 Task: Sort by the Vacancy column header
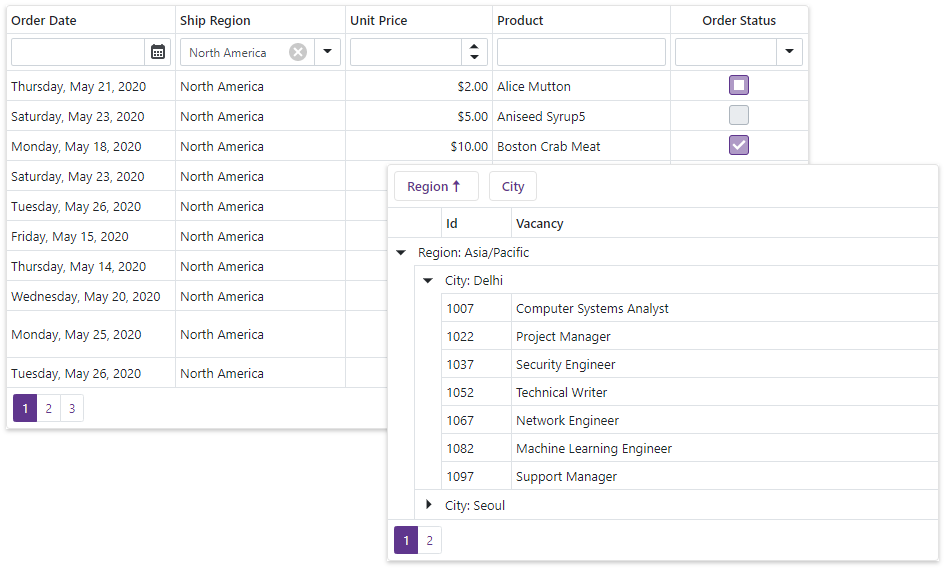[x=540, y=224]
